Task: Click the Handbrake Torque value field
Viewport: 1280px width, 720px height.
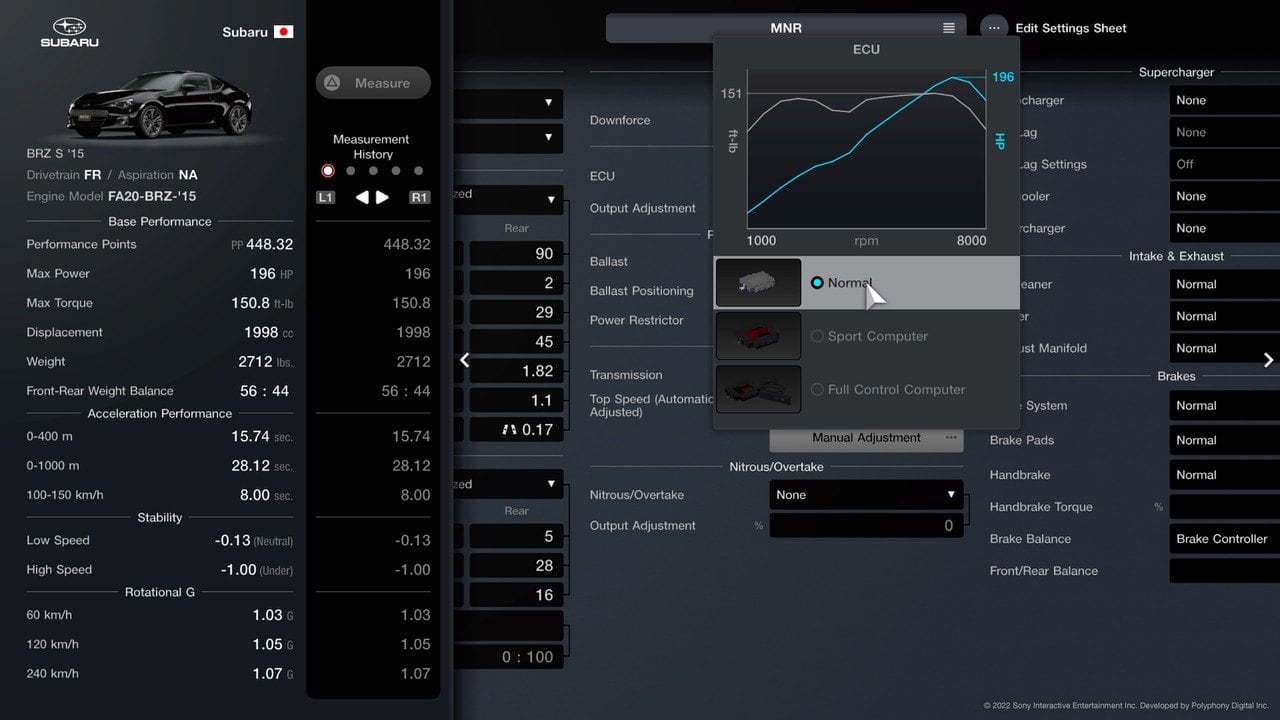Action: pos(1225,507)
